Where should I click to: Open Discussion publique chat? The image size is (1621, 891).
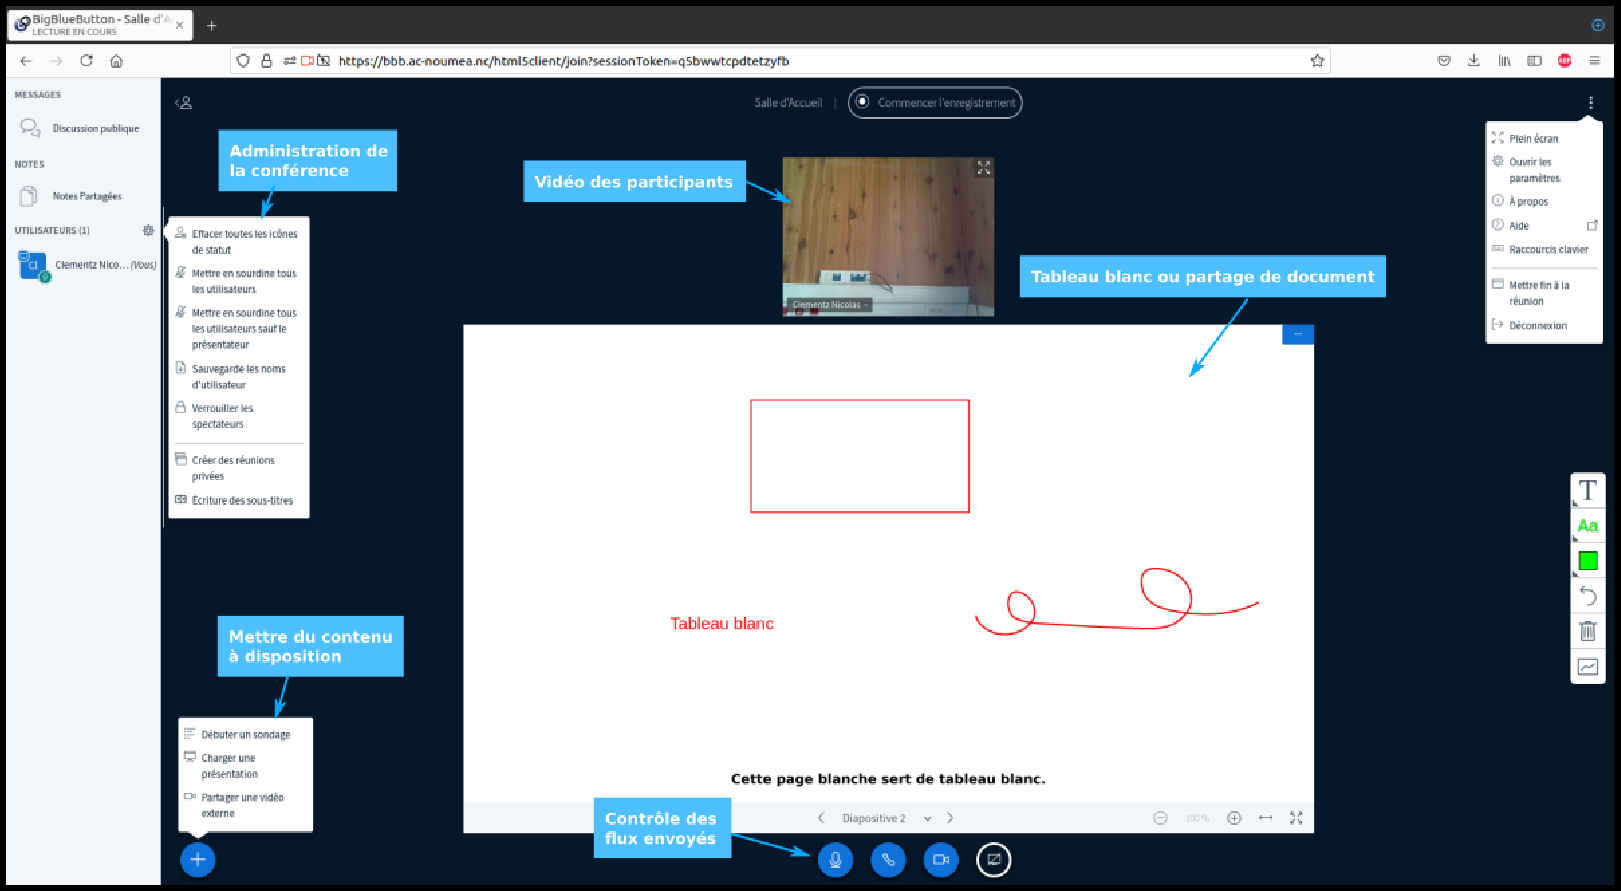tap(95, 128)
